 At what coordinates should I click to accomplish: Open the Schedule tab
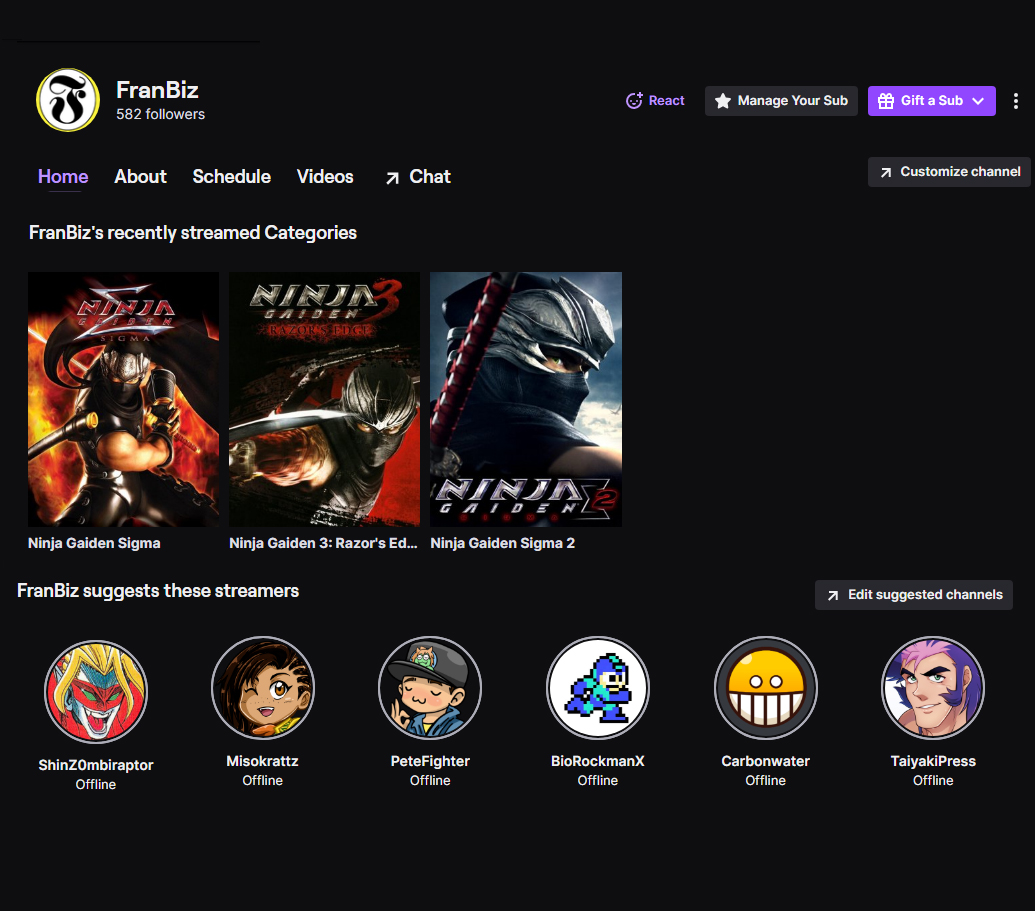[x=231, y=176]
